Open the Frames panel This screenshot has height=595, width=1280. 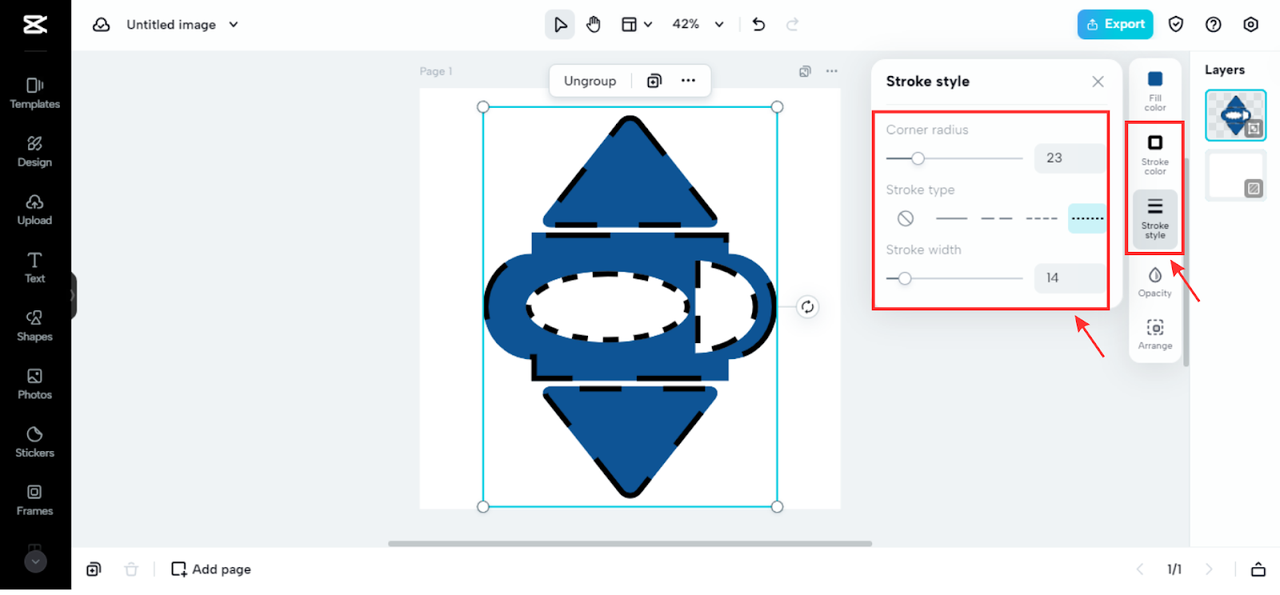(x=35, y=499)
